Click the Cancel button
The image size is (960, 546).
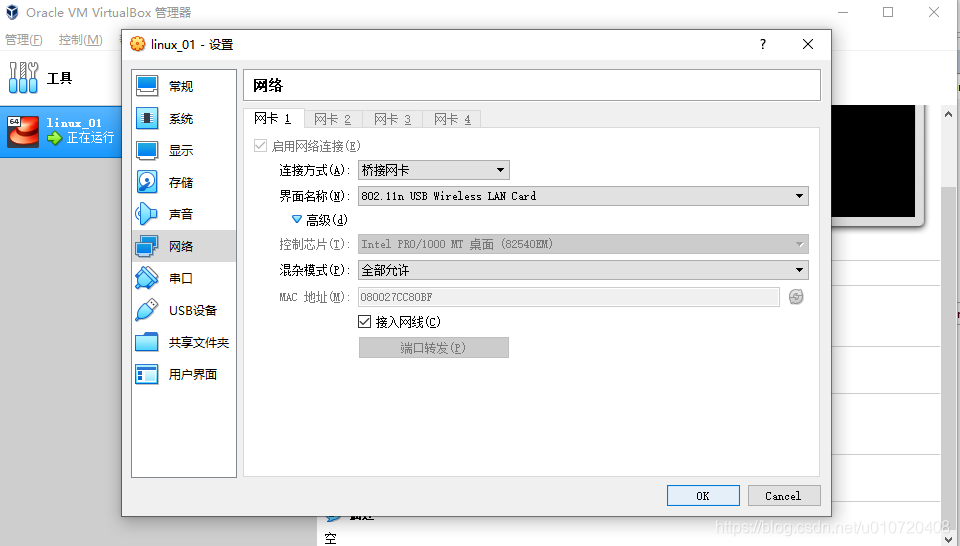784,496
